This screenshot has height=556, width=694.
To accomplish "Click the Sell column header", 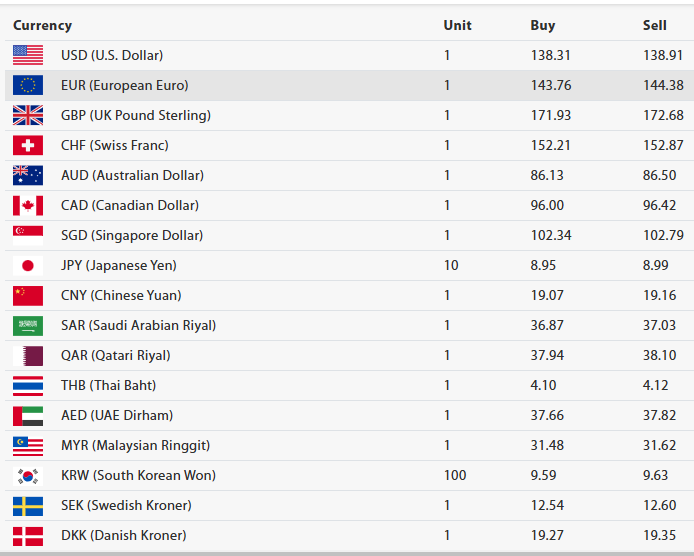I will click(x=655, y=25).
